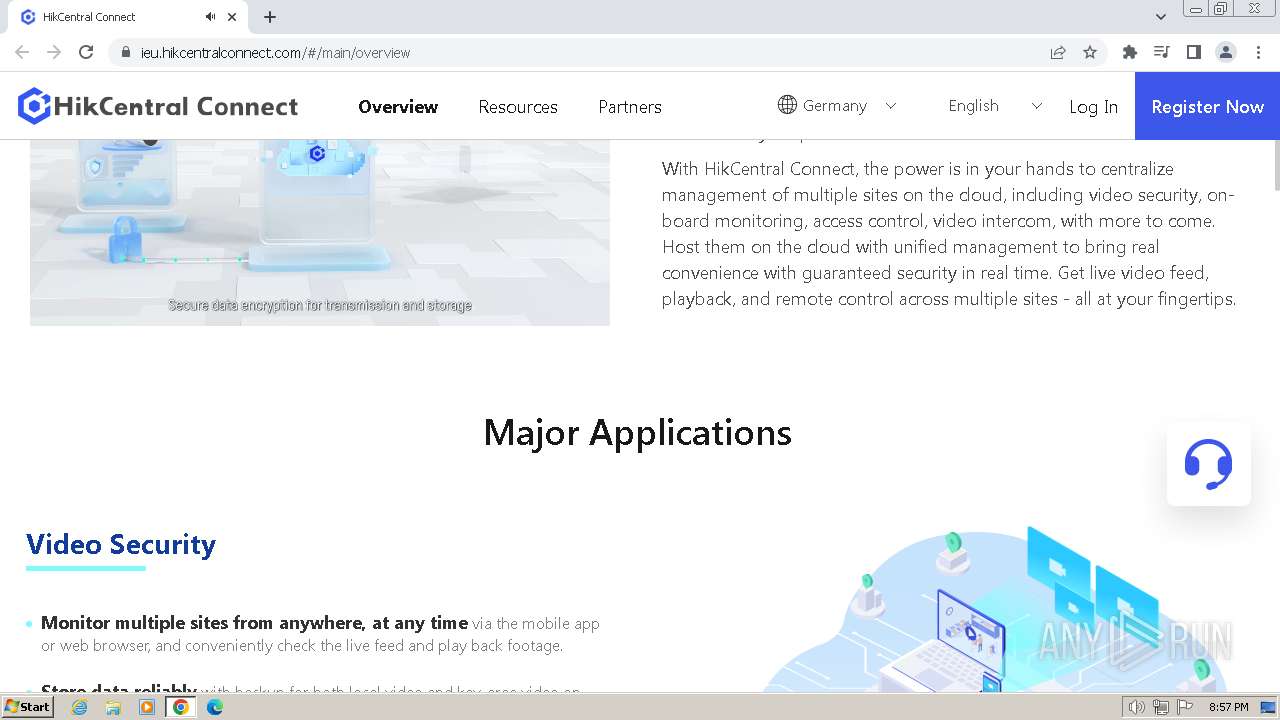Open the customer support headset widget
This screenshot has height=720, width=1280.
[x=1208, y=464]
